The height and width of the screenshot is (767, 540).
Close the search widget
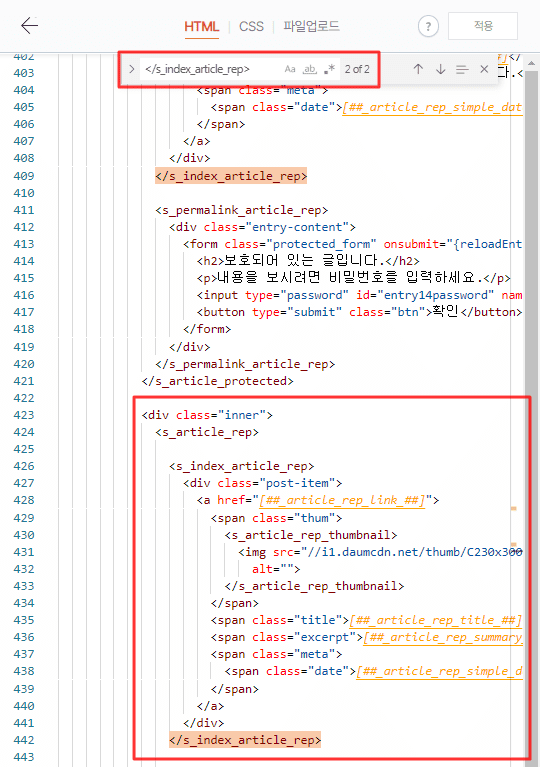click(484, 69)
